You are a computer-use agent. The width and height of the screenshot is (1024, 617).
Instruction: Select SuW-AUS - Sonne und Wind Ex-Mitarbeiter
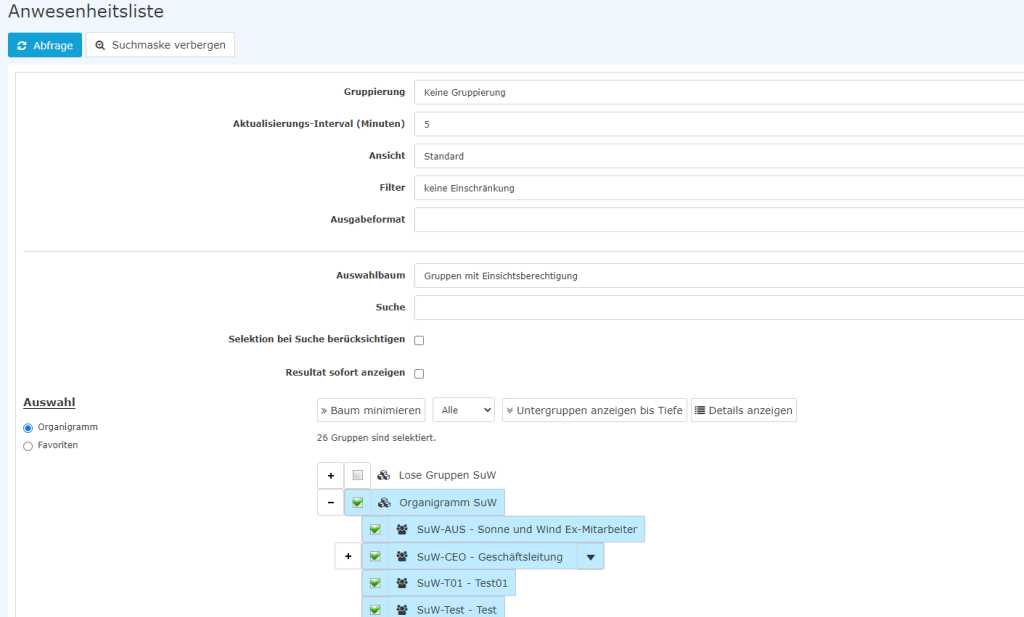pyautogui.click(x=527, y=530)
